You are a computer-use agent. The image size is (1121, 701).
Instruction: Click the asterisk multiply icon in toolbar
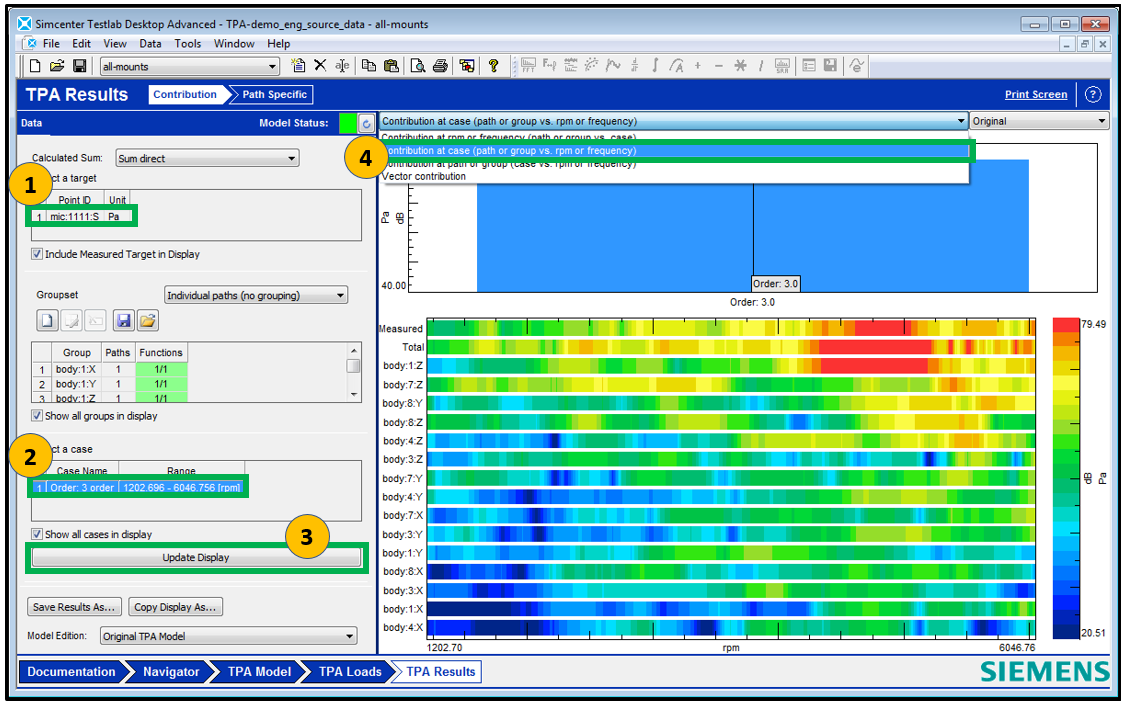click(741, 66)
